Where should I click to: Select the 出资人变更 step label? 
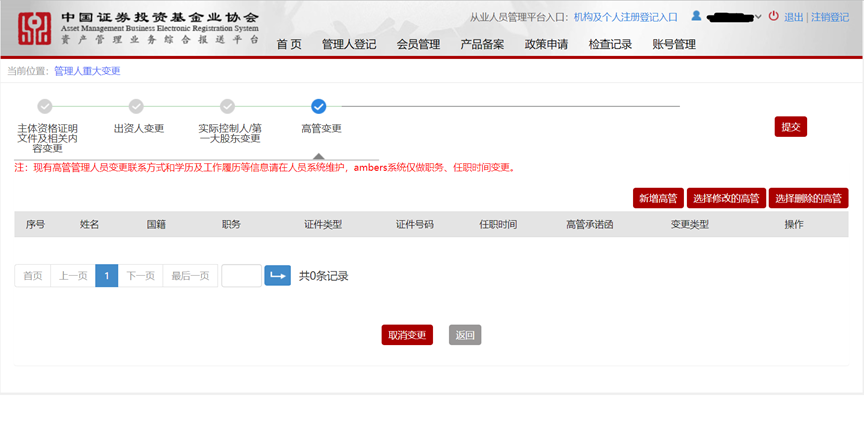pos(139,128)
